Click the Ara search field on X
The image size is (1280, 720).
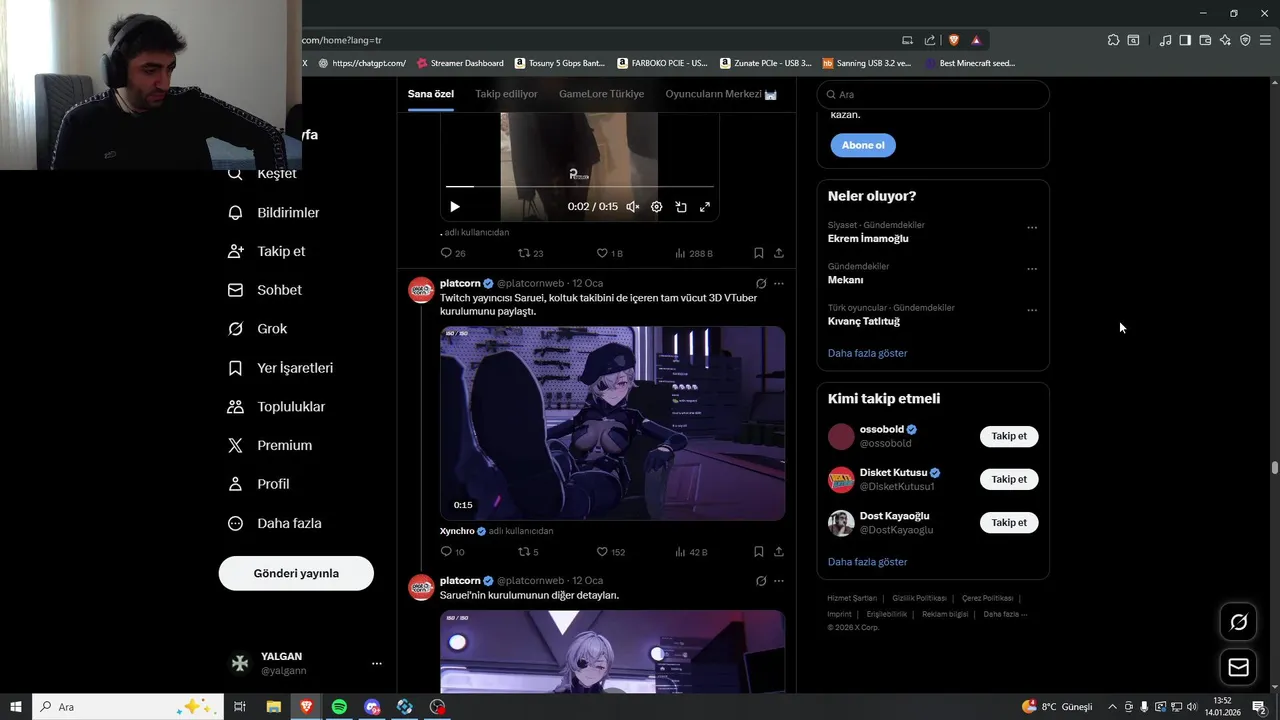tap(933, 94)
